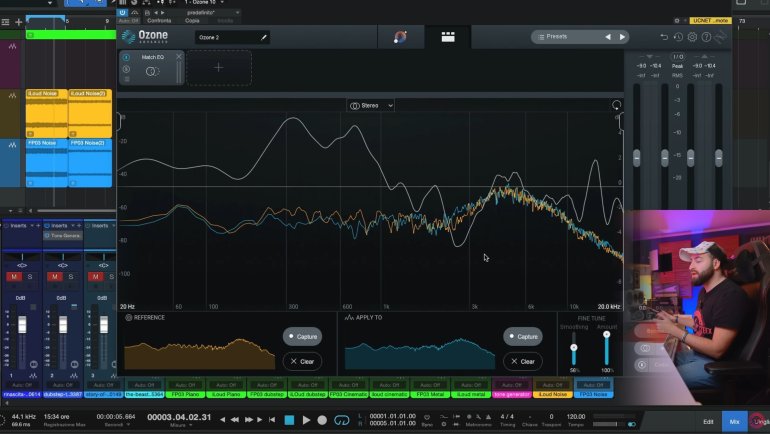770x434 pixels.
Task: Remove the Match EQ module
Action: tap(179, 57)
